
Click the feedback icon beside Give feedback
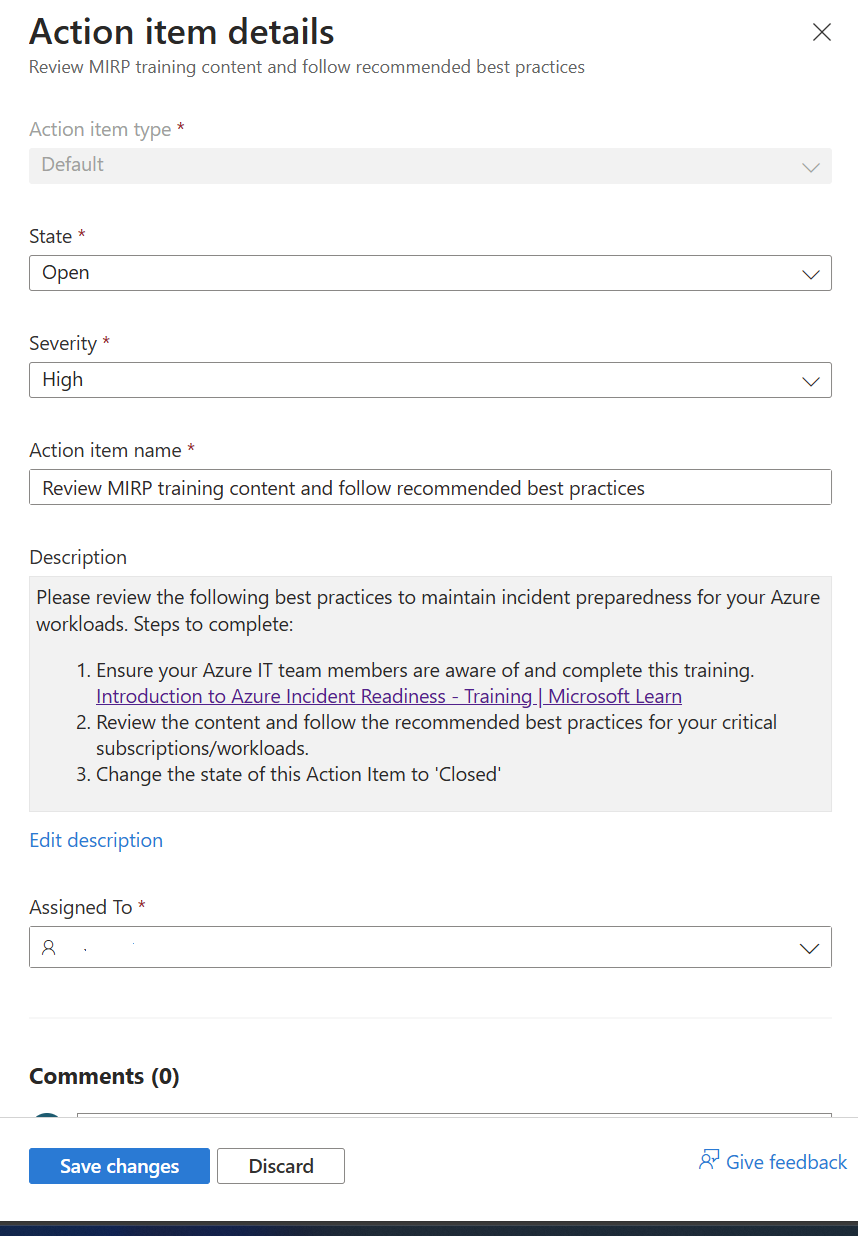[709, 1161]
